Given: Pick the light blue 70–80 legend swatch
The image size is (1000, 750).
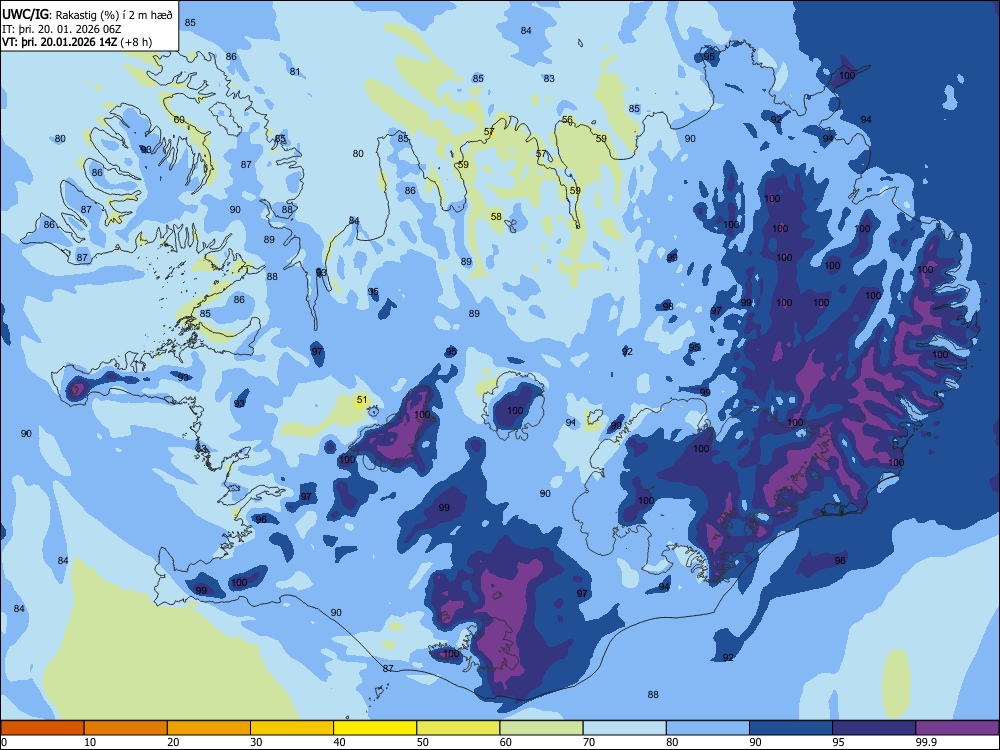Looking at the screenshot, I should pyautogui.click(x=624, y=728).
